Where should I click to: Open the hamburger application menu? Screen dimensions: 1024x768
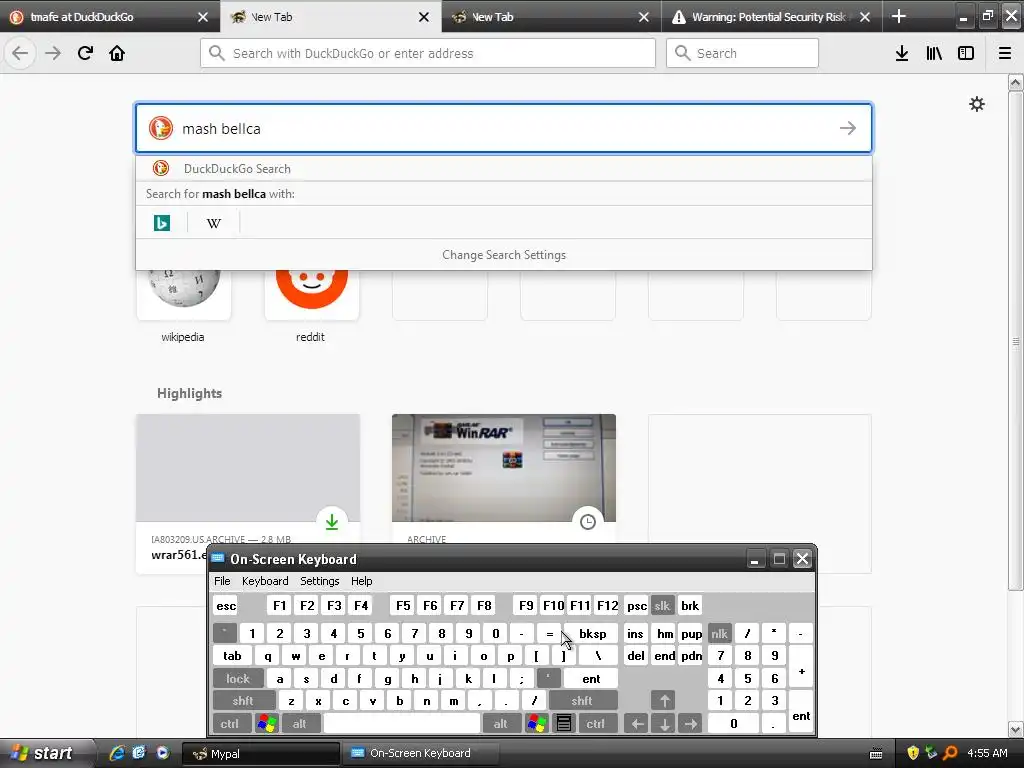1005,53
